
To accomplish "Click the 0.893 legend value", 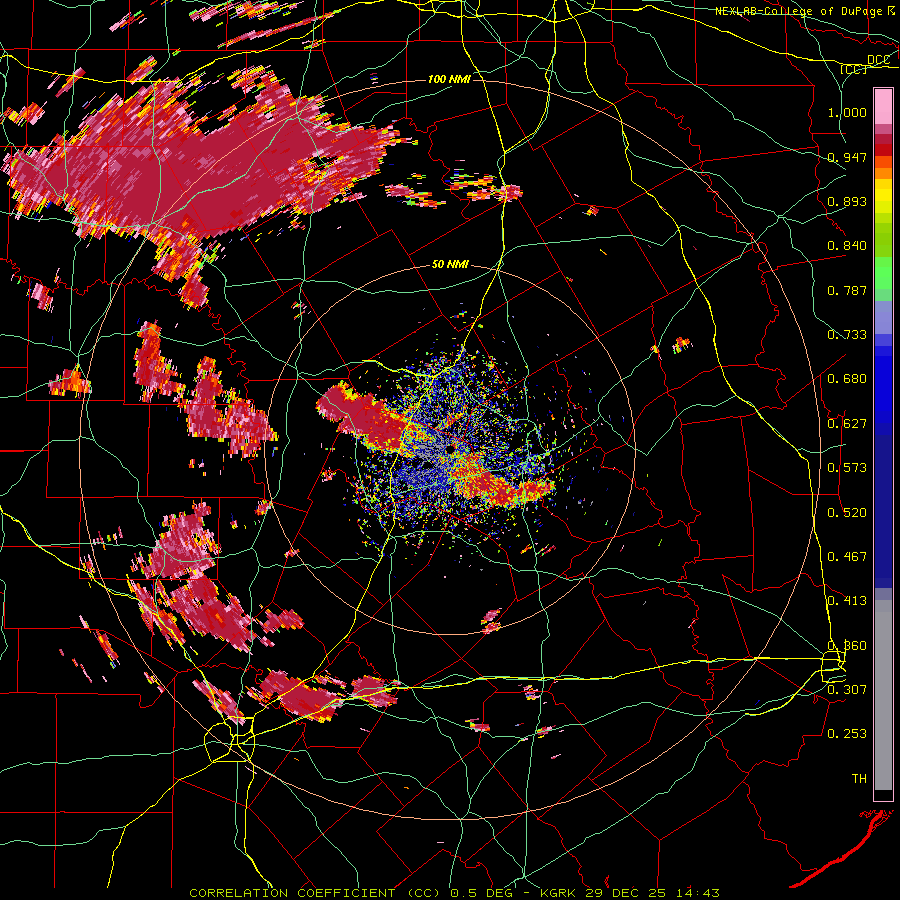I will tap(847, 201).
